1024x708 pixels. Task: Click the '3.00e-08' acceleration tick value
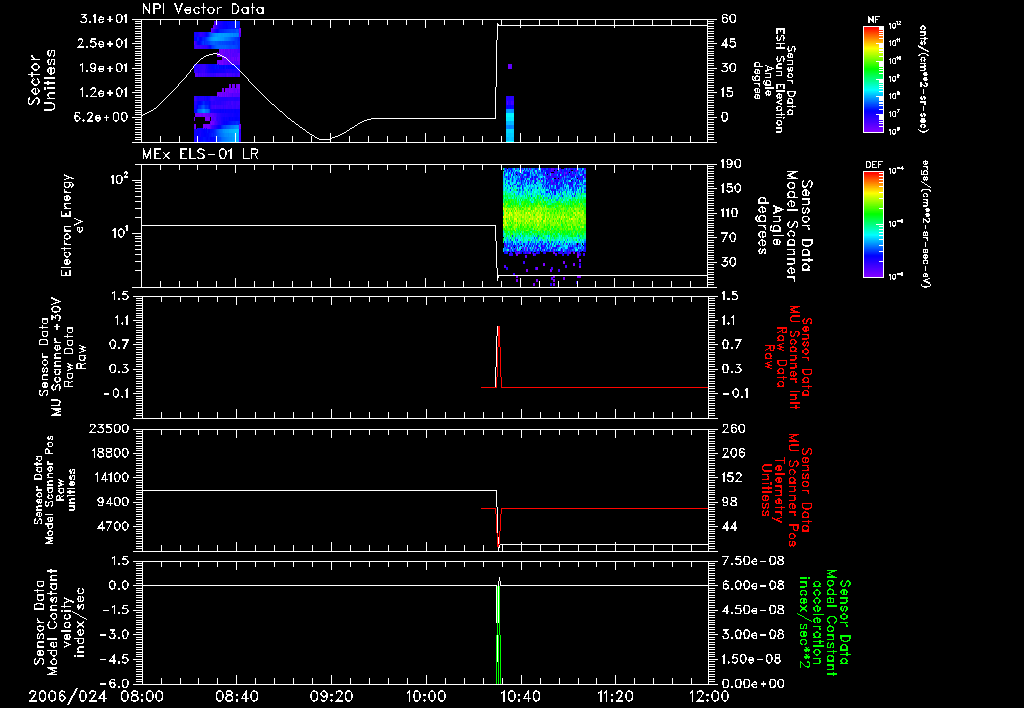tap(752, 634)
